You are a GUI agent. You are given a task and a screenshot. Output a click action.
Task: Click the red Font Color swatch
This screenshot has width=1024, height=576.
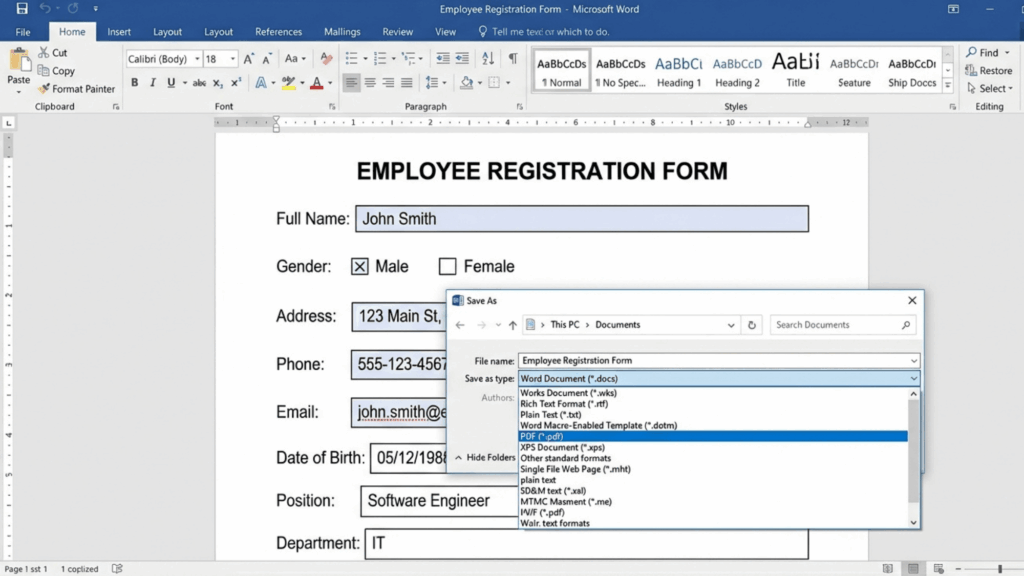[x=317, y=82]
